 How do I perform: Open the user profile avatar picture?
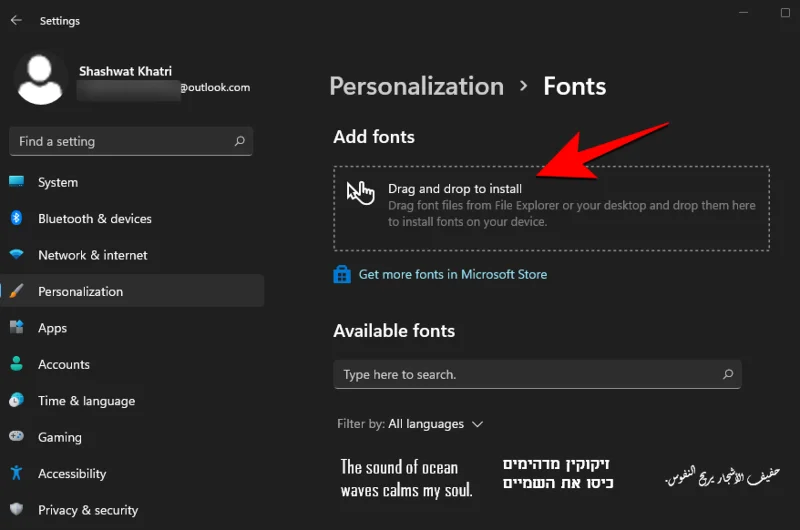point(40,79)
